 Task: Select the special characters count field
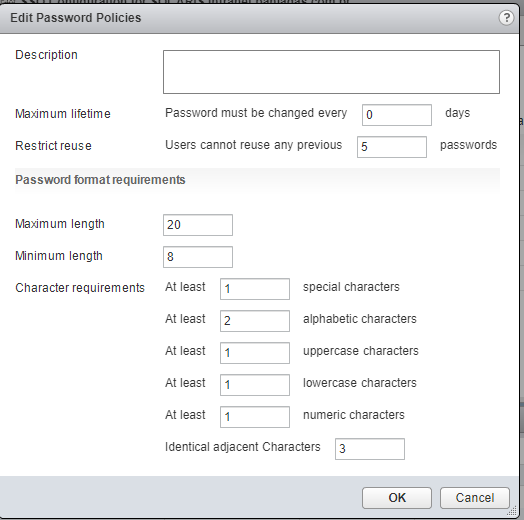click(x=255, y=289)
